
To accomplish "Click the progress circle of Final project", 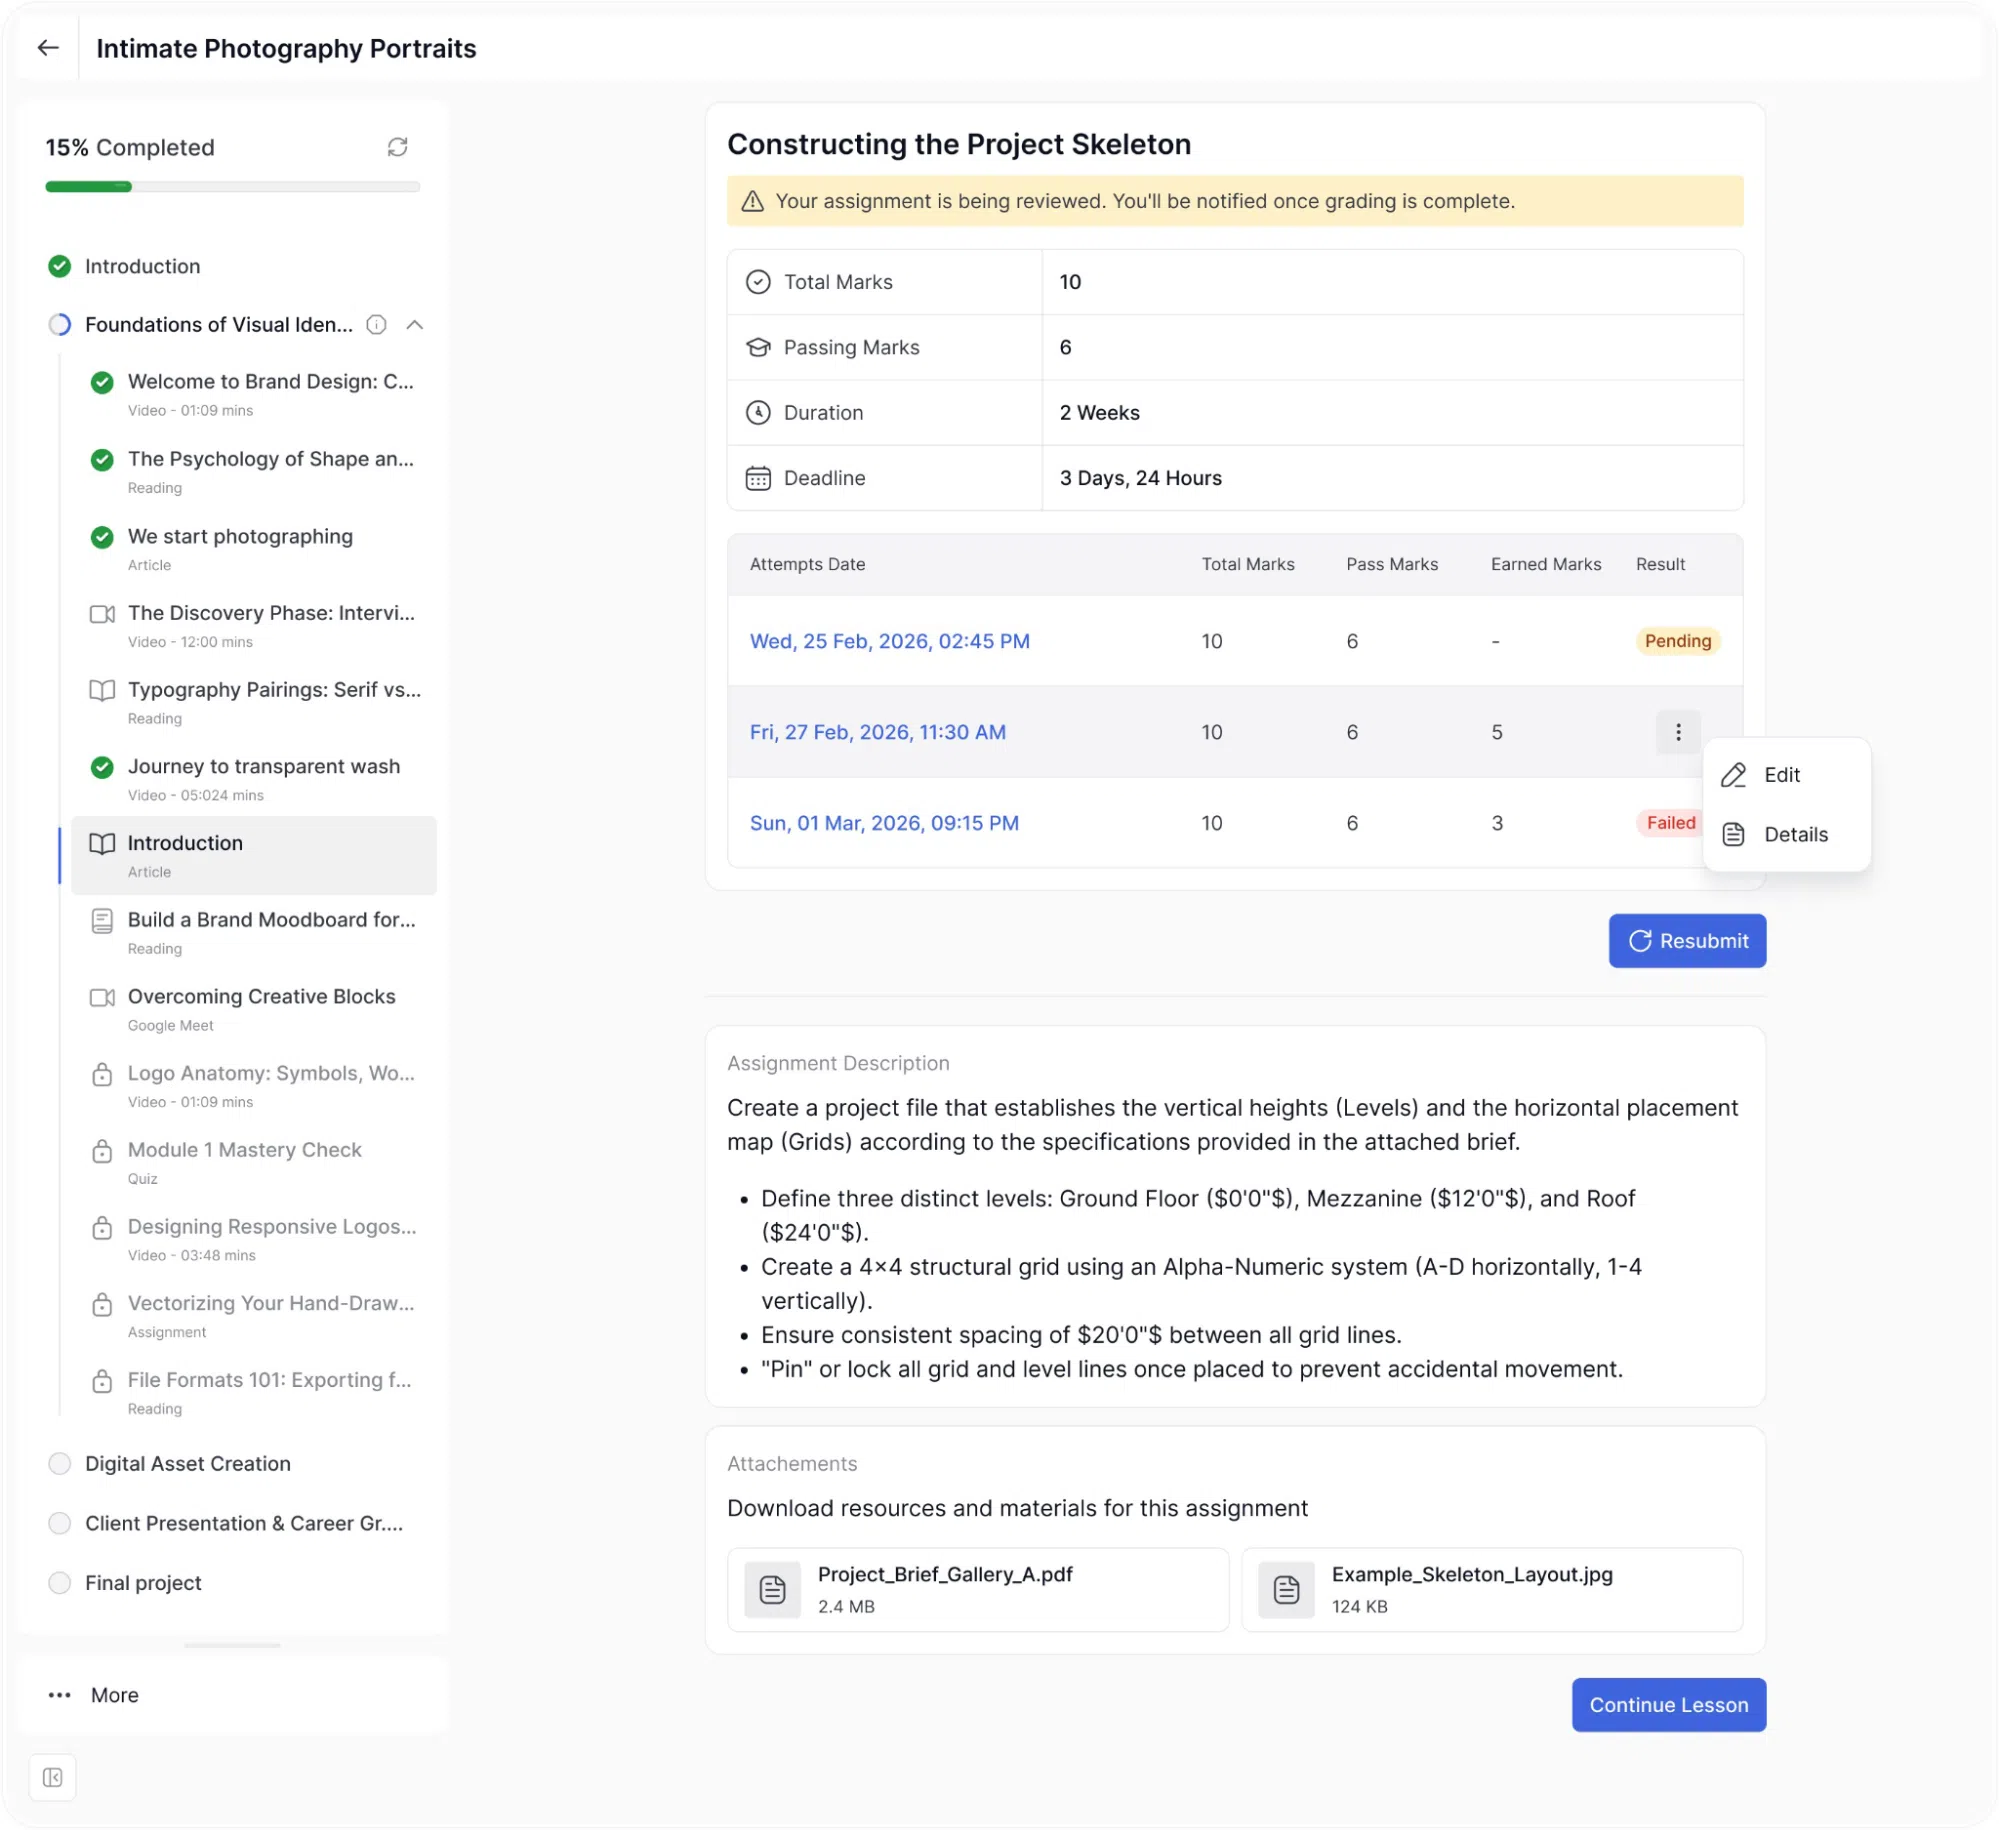I will click(x=60, y=1583).
